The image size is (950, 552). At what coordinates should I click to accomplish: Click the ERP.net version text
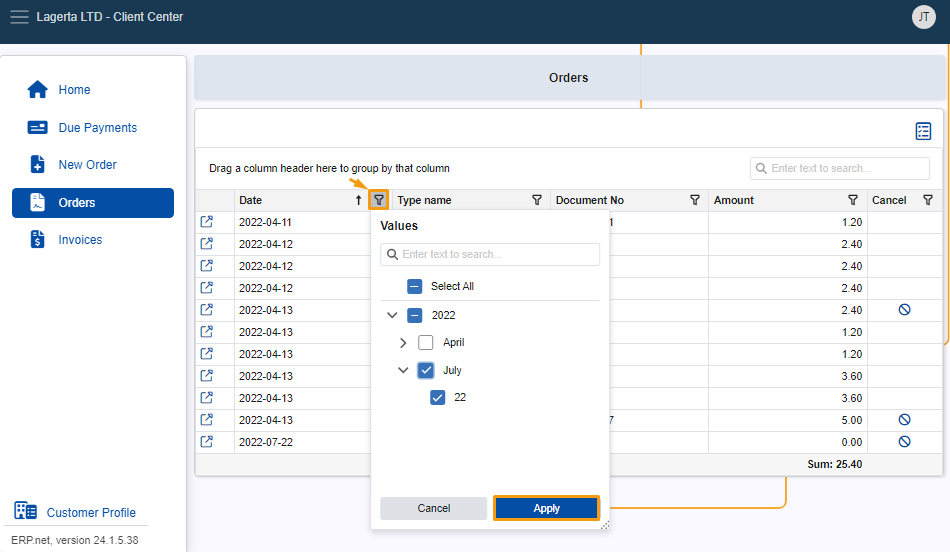[x=75, y=540]
